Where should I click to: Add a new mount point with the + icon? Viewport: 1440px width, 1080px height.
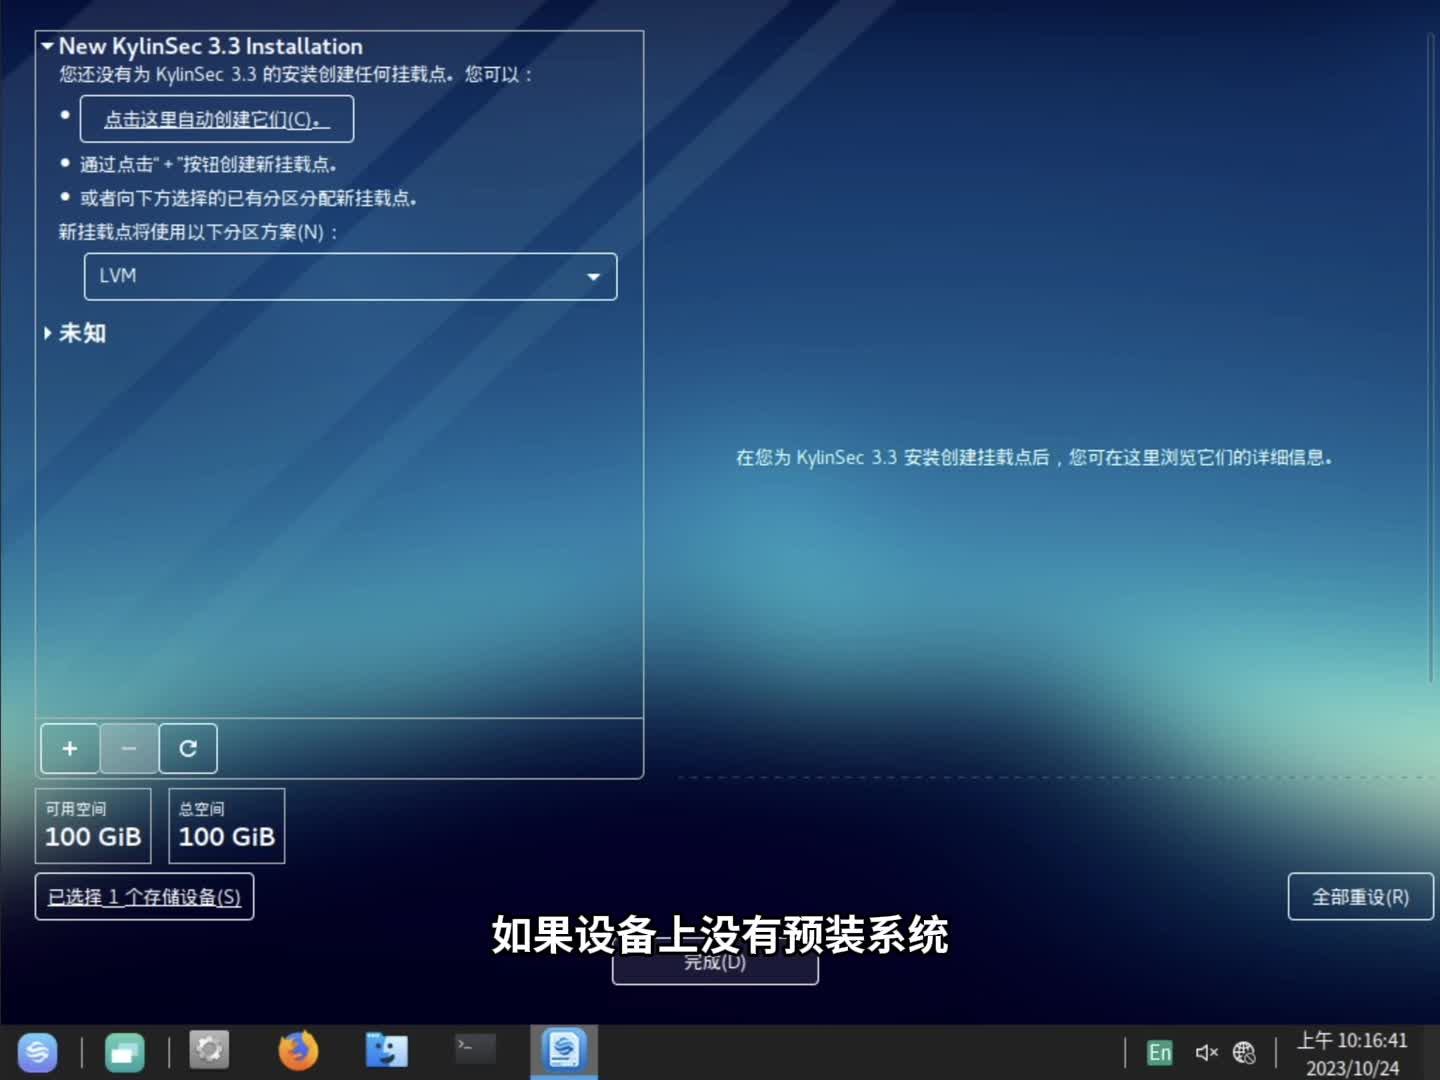tap(69, 748)
